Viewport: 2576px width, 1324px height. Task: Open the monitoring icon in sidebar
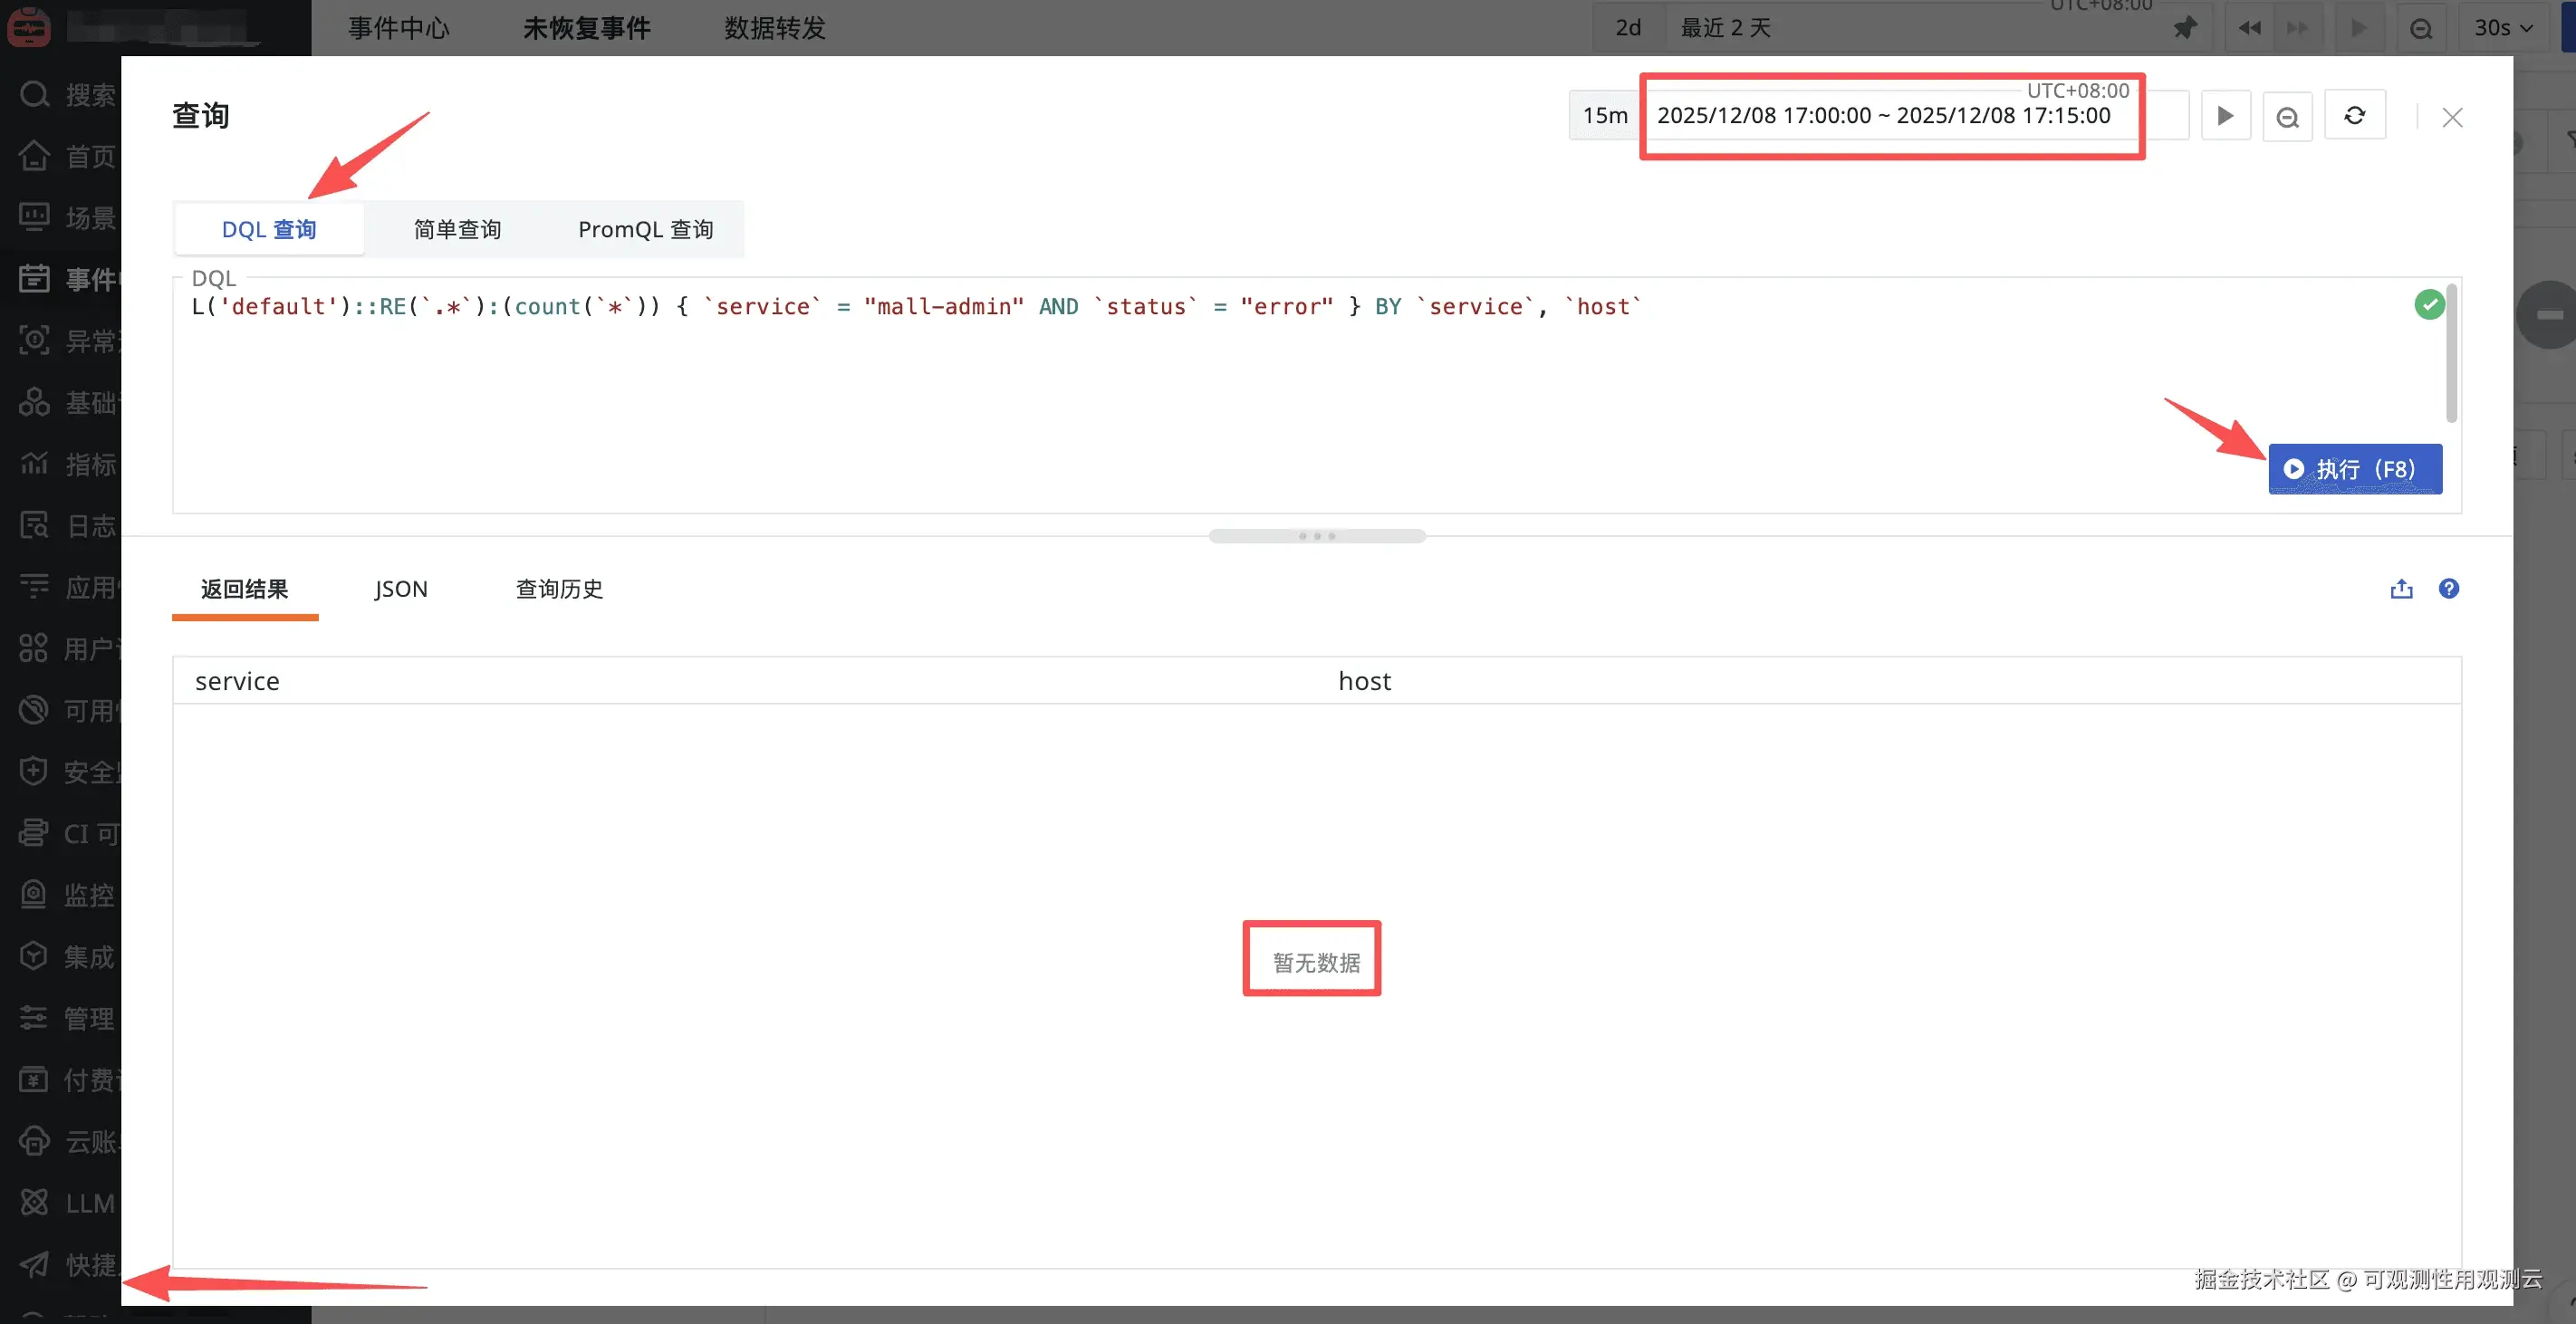coord(34,895)
